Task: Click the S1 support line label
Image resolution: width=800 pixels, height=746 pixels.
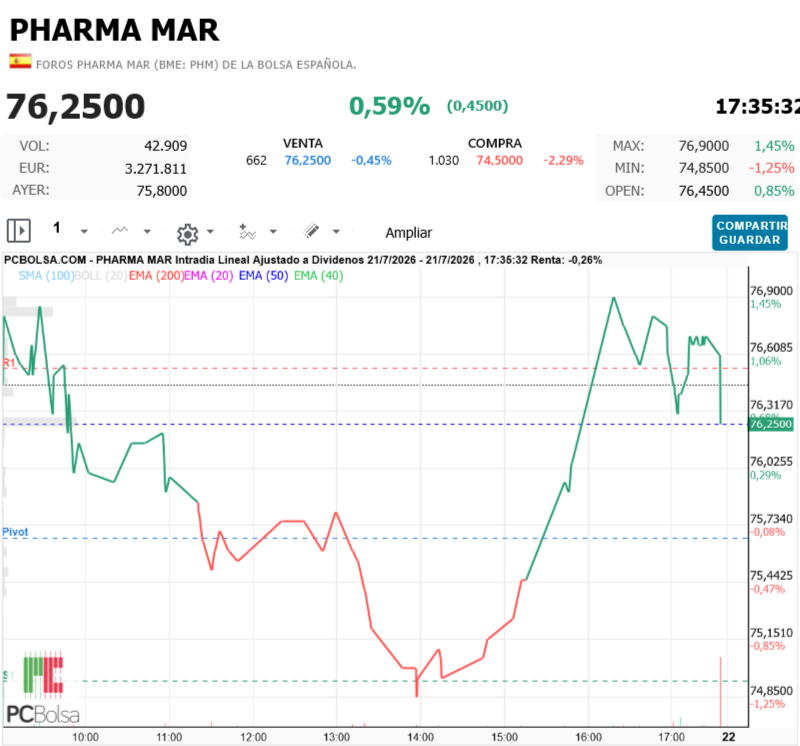Action: [x=9, y=676]
